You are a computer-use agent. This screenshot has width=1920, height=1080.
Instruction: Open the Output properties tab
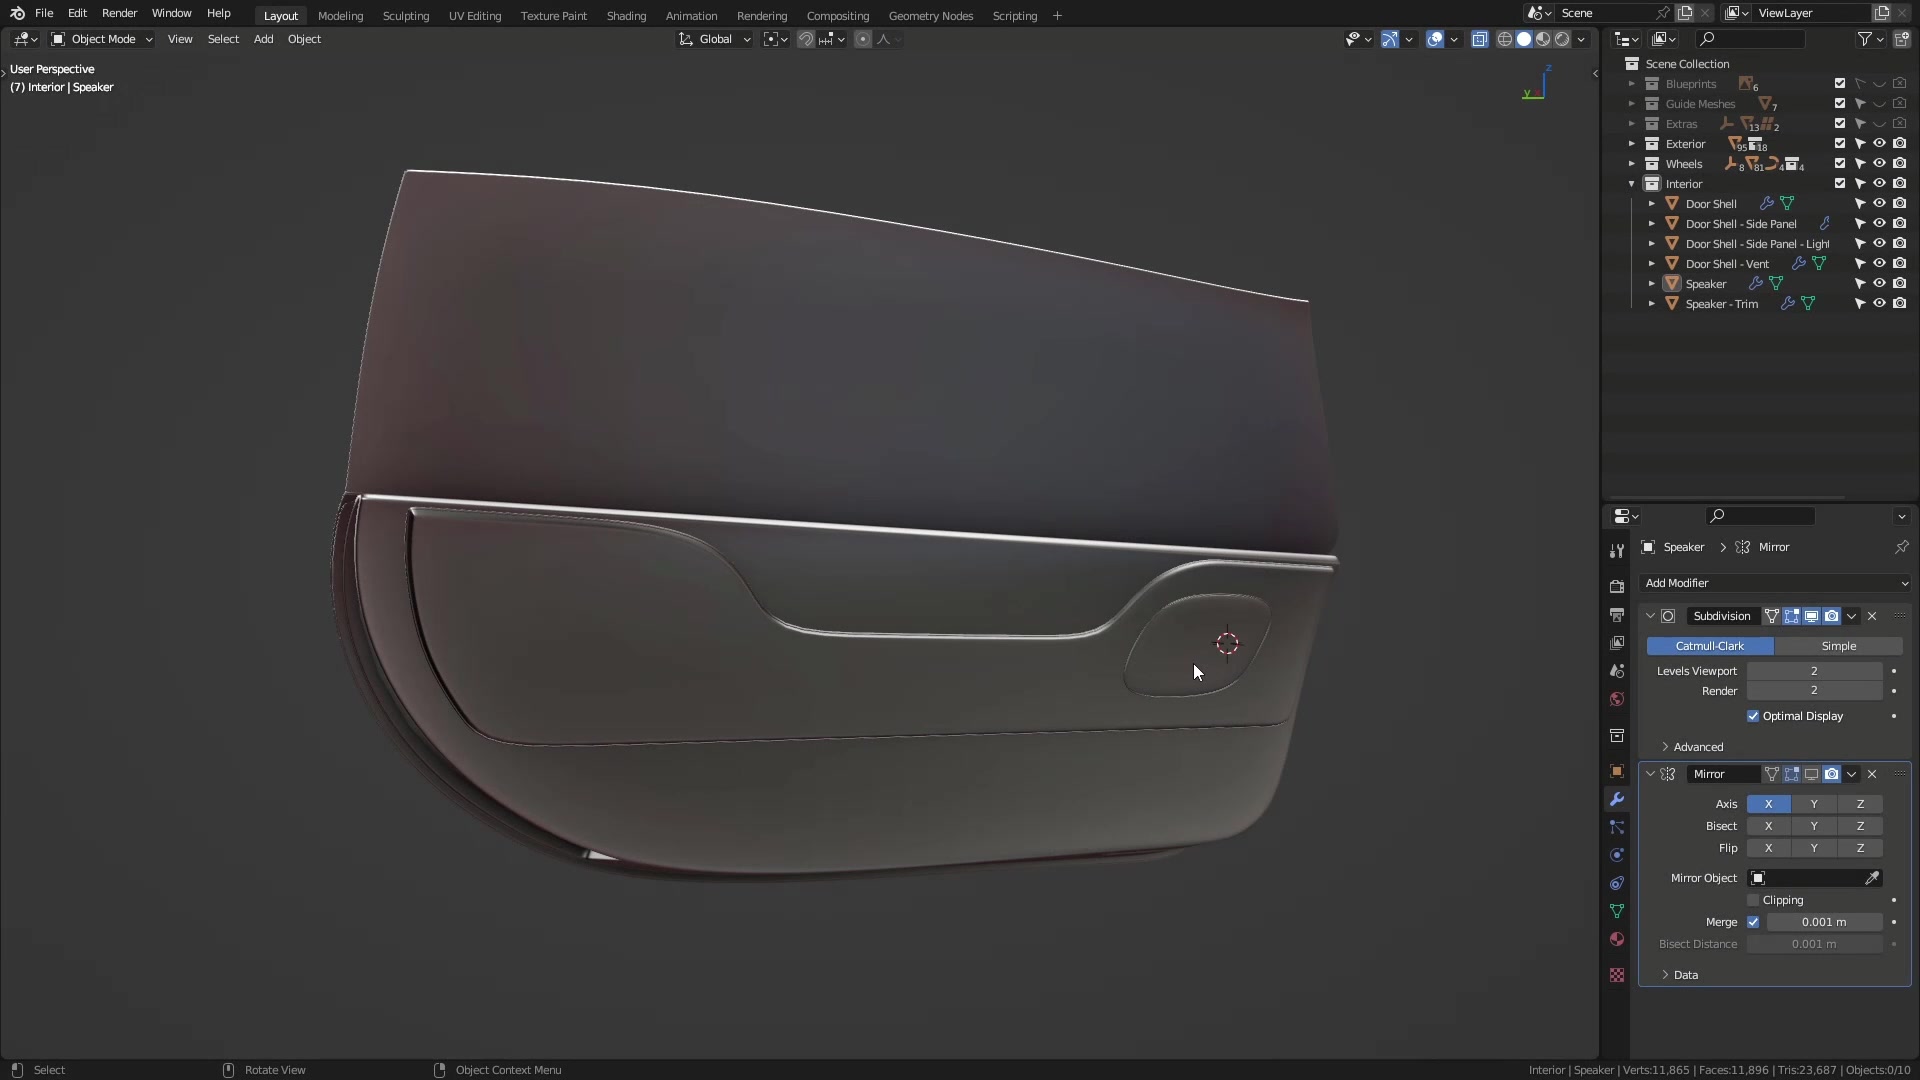(1617, 615)
